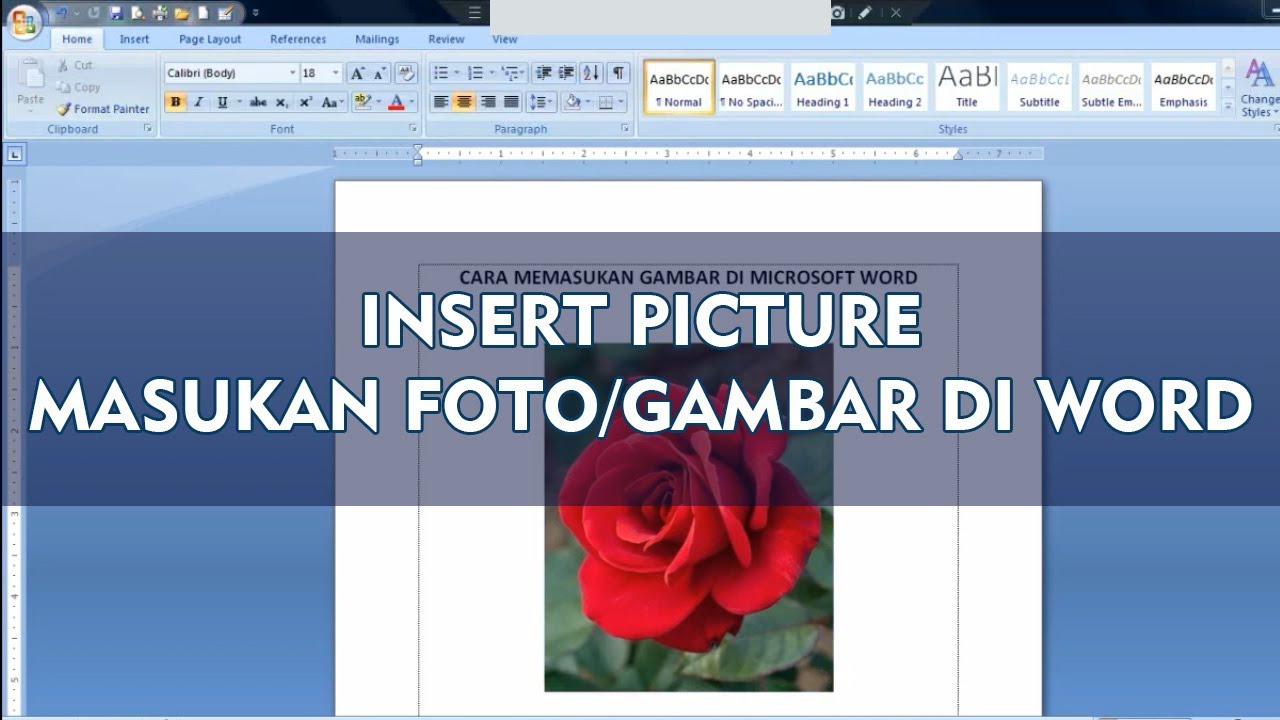Open the Calibri (Body) font dropdown

[x=292, y=73]
